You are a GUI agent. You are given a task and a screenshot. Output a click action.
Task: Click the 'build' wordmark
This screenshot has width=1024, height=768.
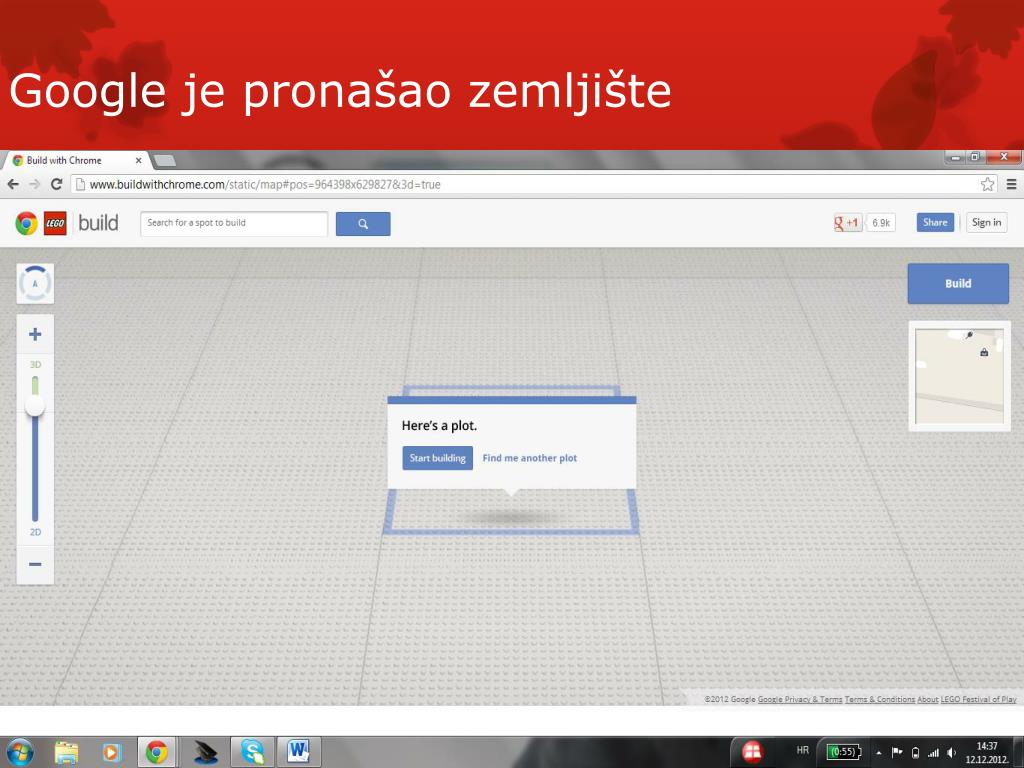tap(98, 223)
